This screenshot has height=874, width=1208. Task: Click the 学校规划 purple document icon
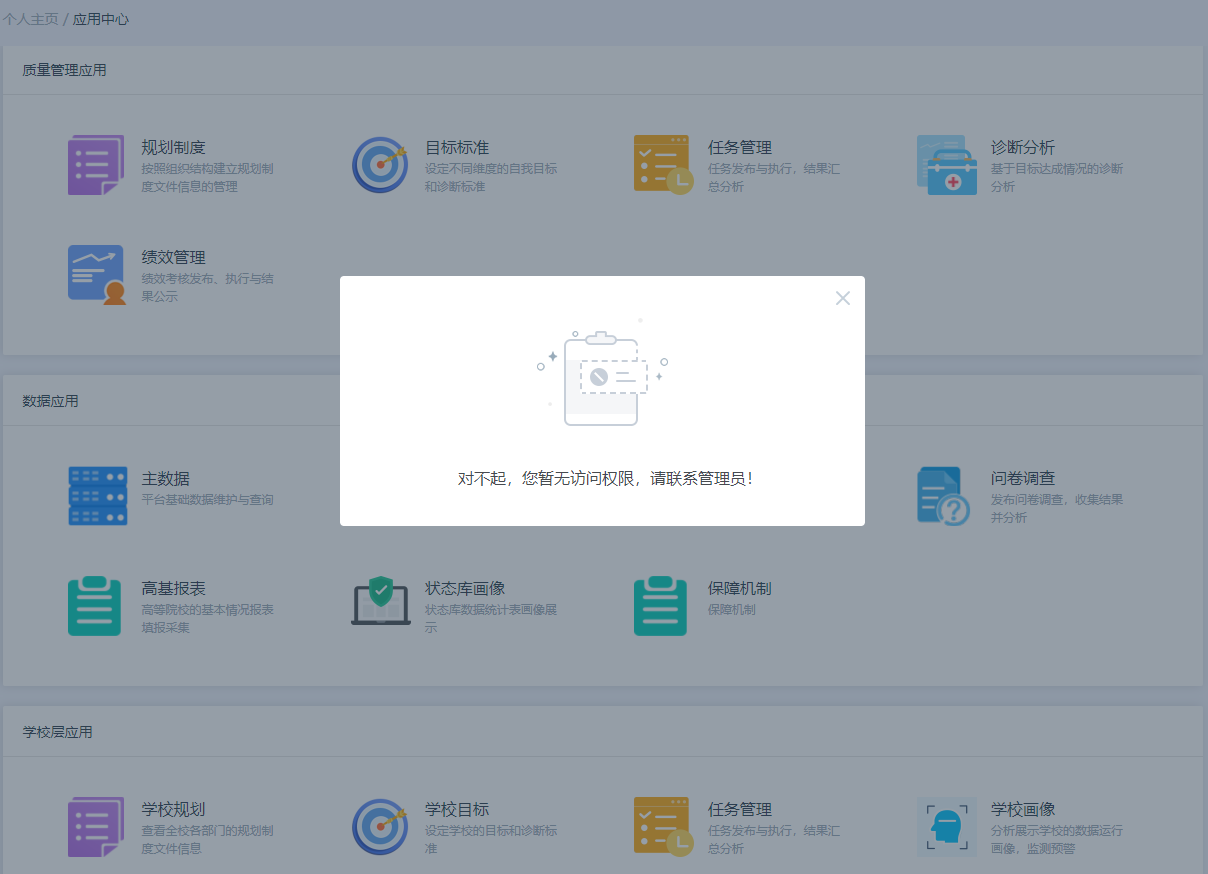pos(96,827)
